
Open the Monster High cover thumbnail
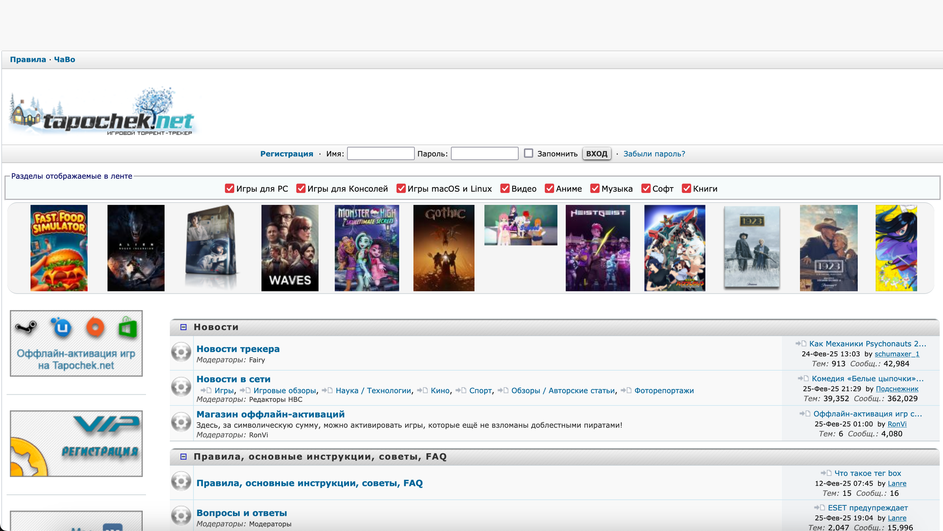[x=367, y=248]
